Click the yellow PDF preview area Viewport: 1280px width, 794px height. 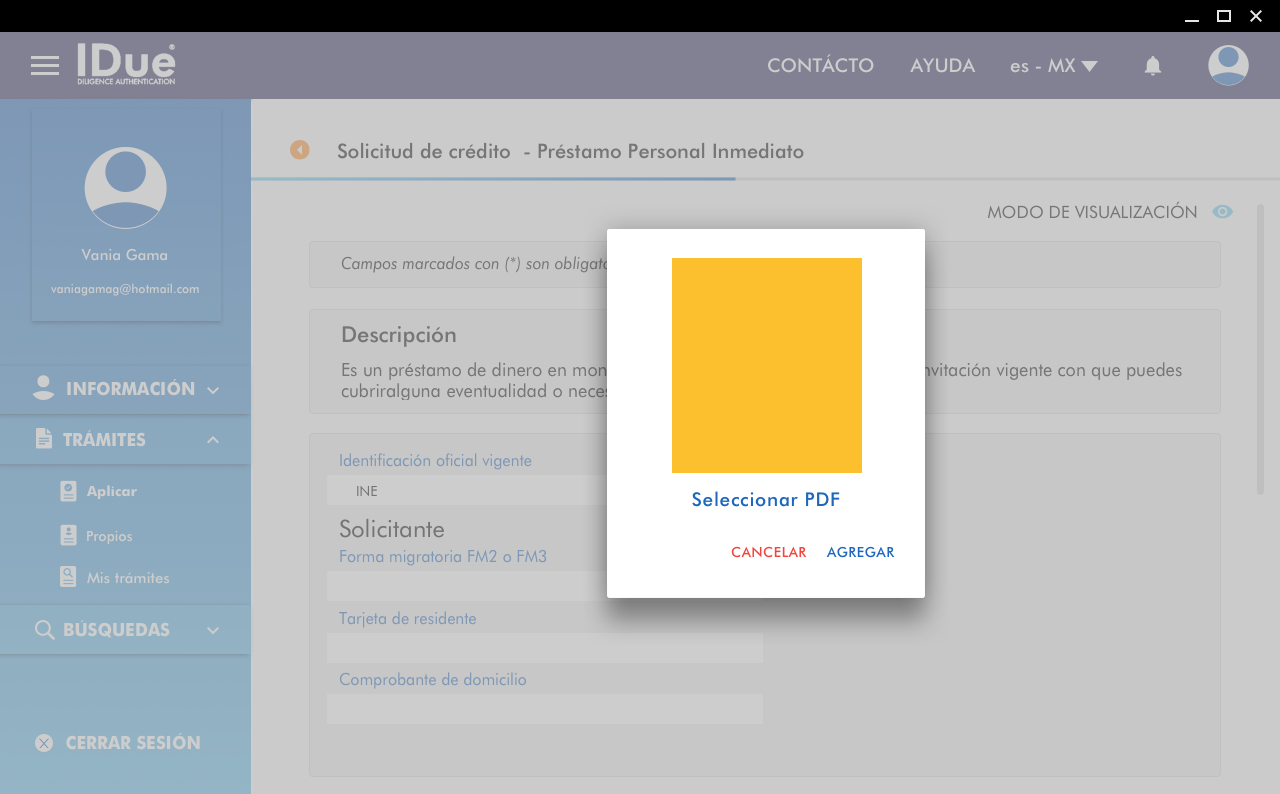click(x=766, y=365)
